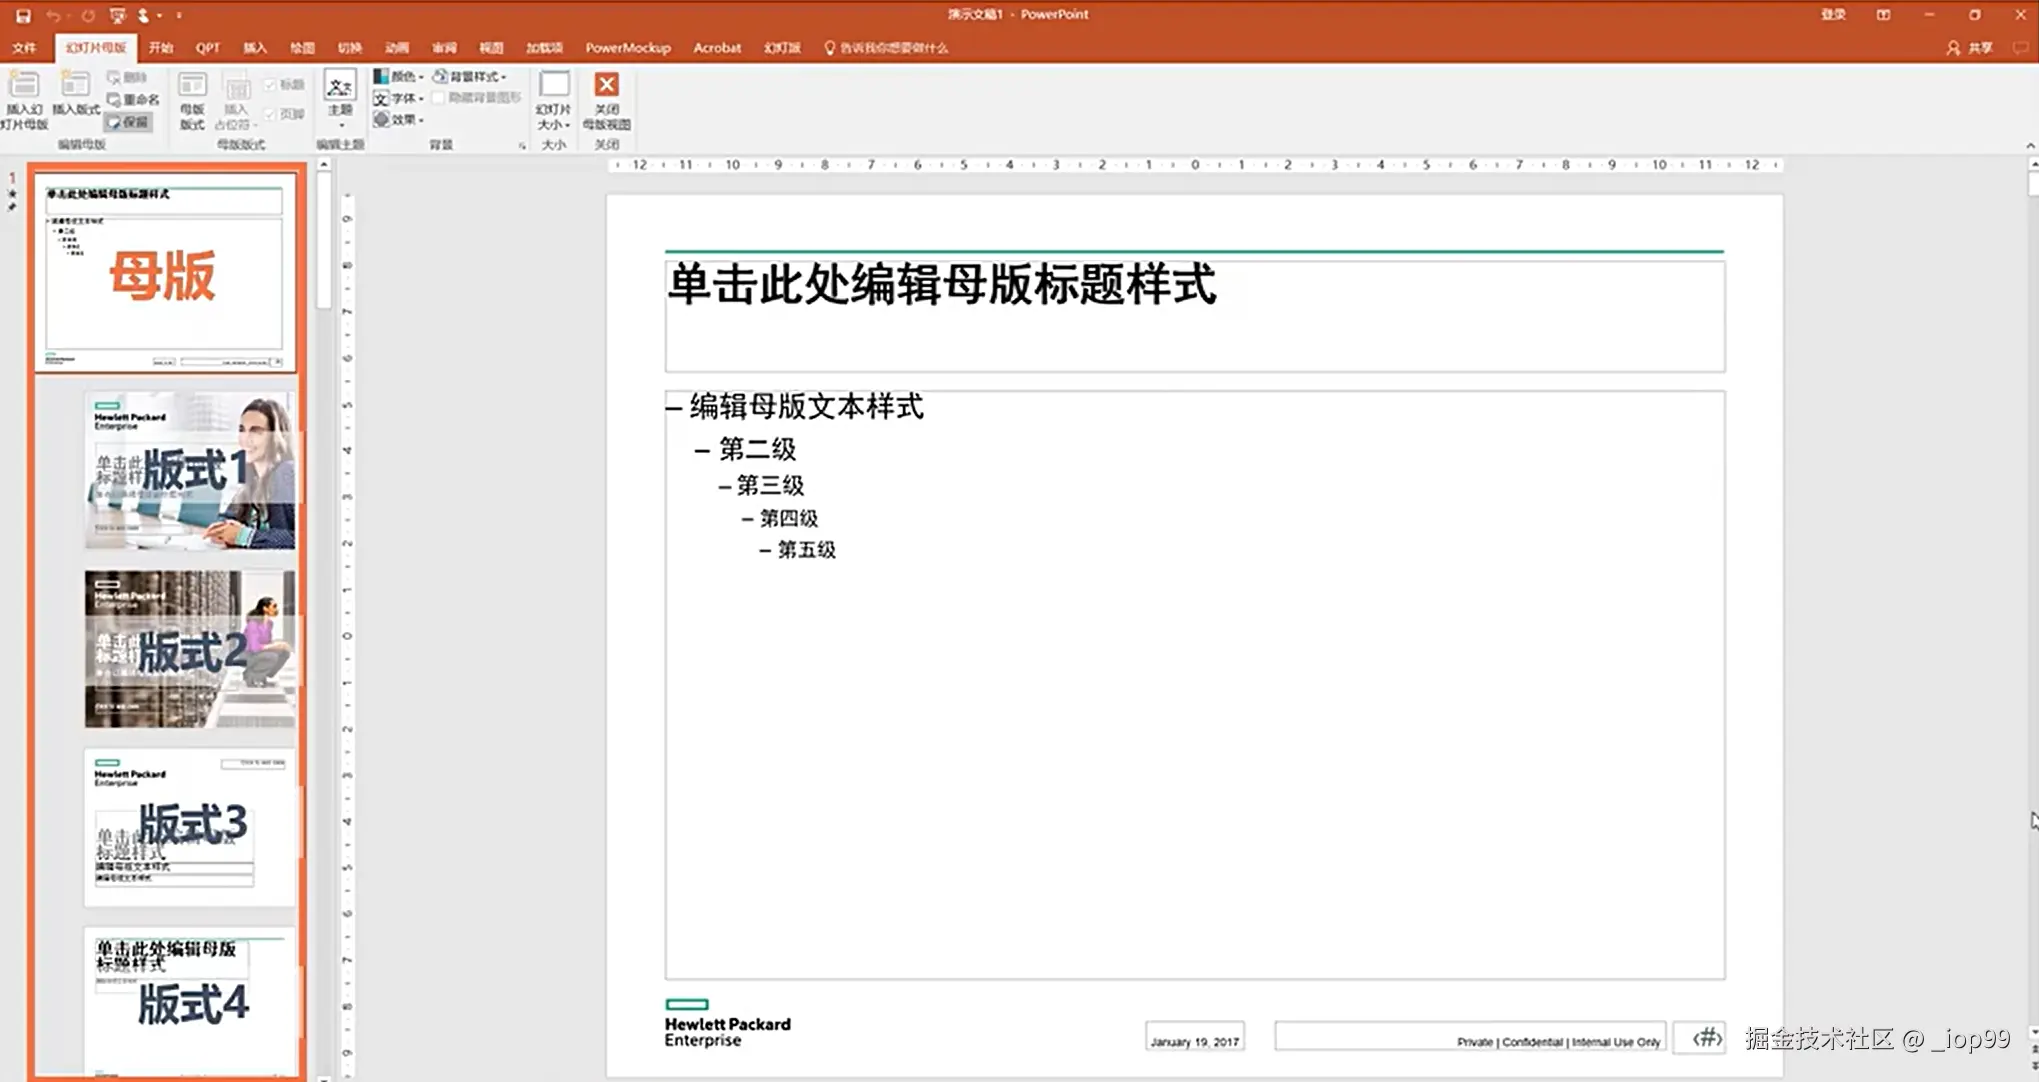Open the Background Styles dropdown
Image resolution: width=2039 pixels, height=1082 pixels.
coord(470,76)
